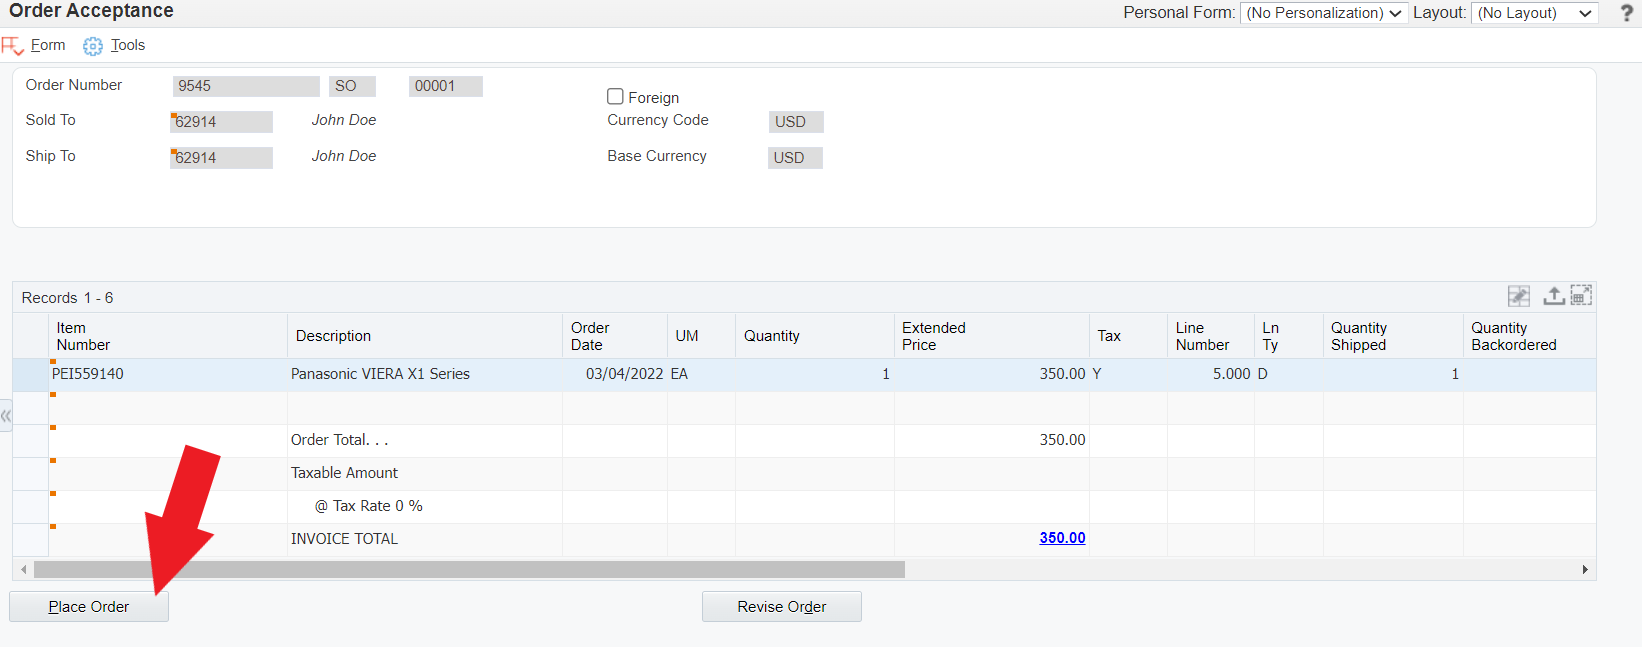Click the Place Order button

(89, 607)
